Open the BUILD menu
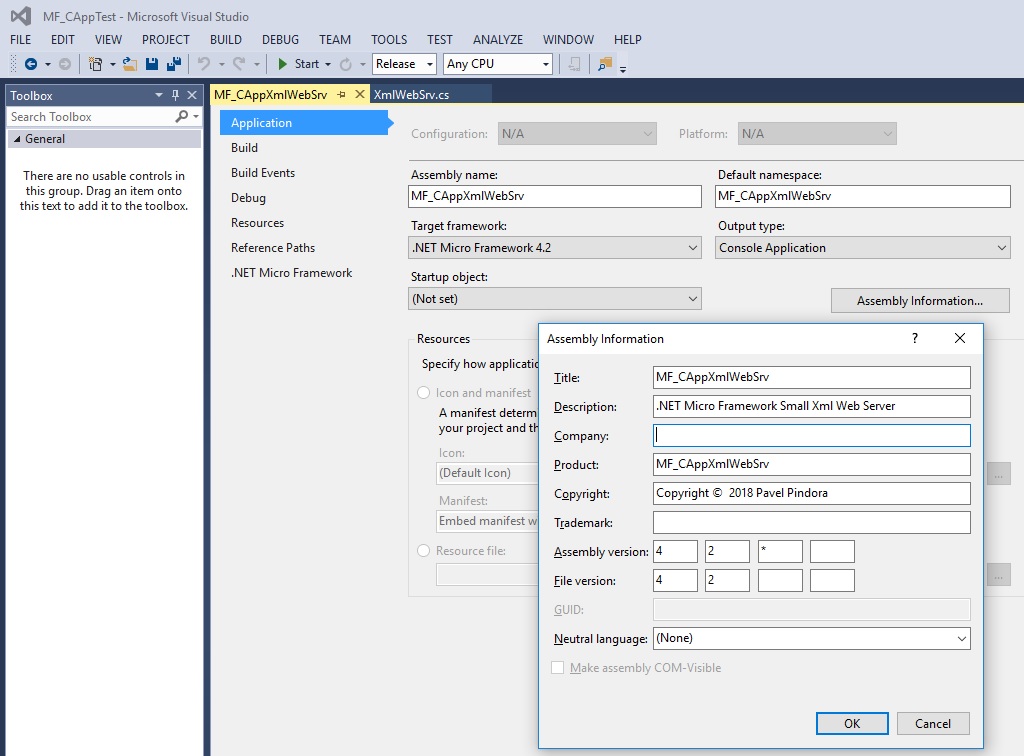The height and width of the screenshot is (756, 1024). pos(226,40)
